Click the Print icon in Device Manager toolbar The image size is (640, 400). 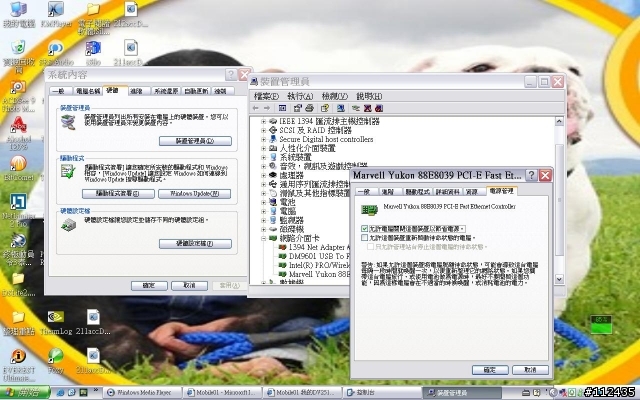(x=309, y=108)
